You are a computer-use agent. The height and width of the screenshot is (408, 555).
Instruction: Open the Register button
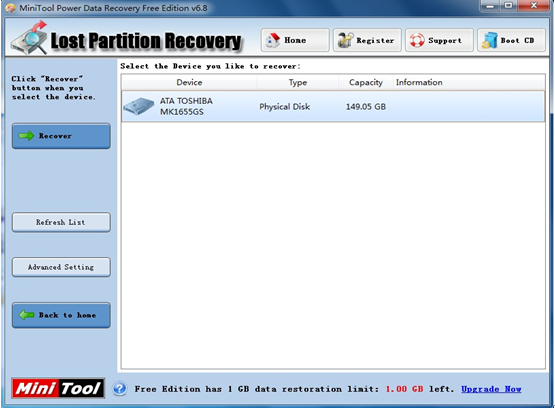pos(367,40)
